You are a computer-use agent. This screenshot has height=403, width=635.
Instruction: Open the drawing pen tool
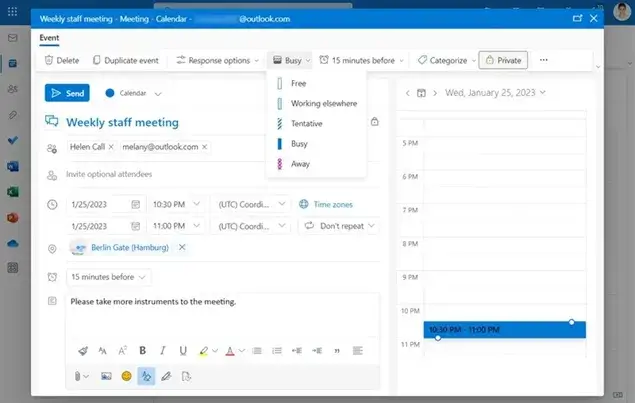pos(166,376)
